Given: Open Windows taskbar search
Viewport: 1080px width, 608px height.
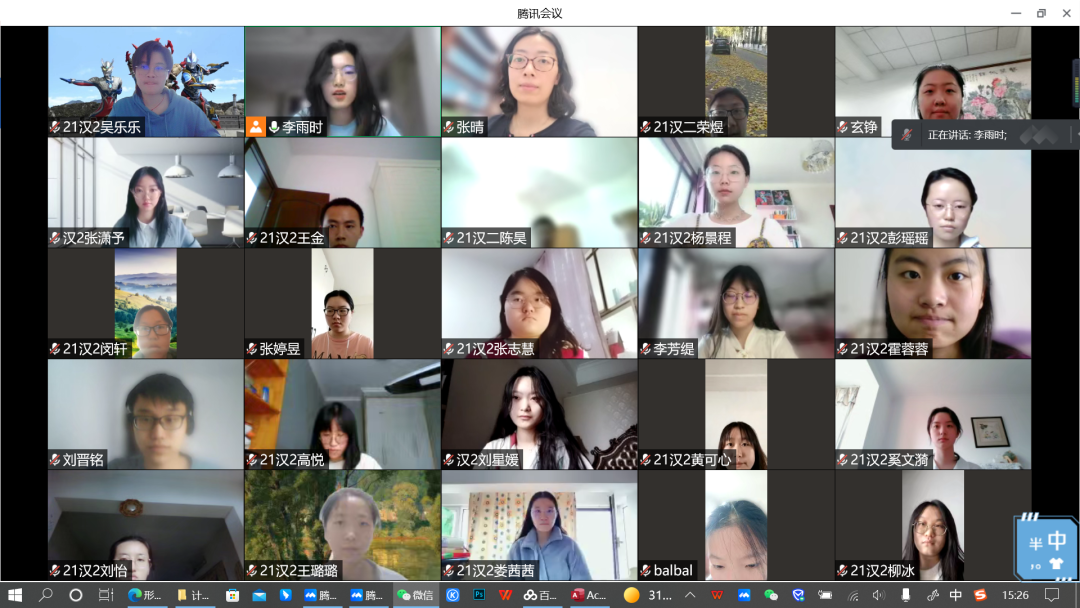Looking at the screenshot, I should click(x=46, y=595).
